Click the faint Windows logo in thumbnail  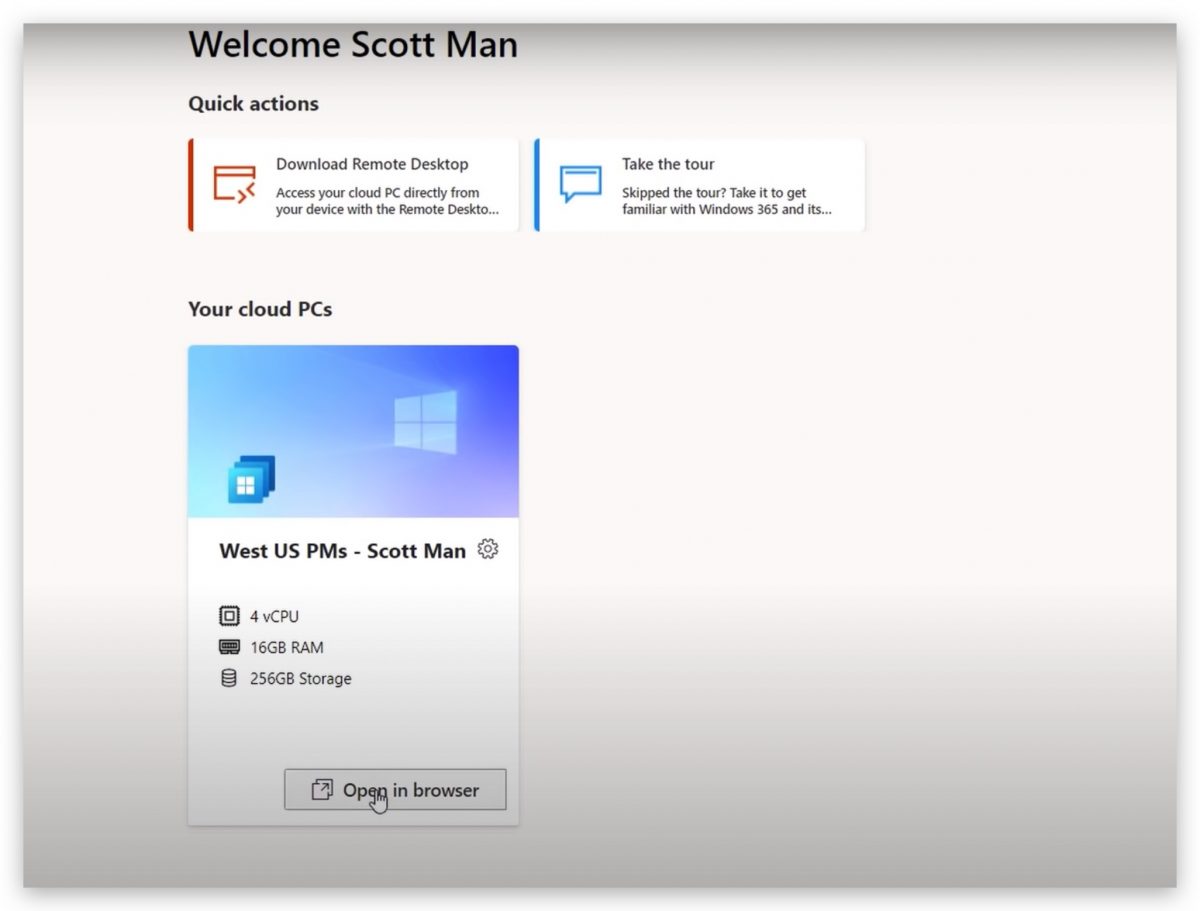[425, 421]
